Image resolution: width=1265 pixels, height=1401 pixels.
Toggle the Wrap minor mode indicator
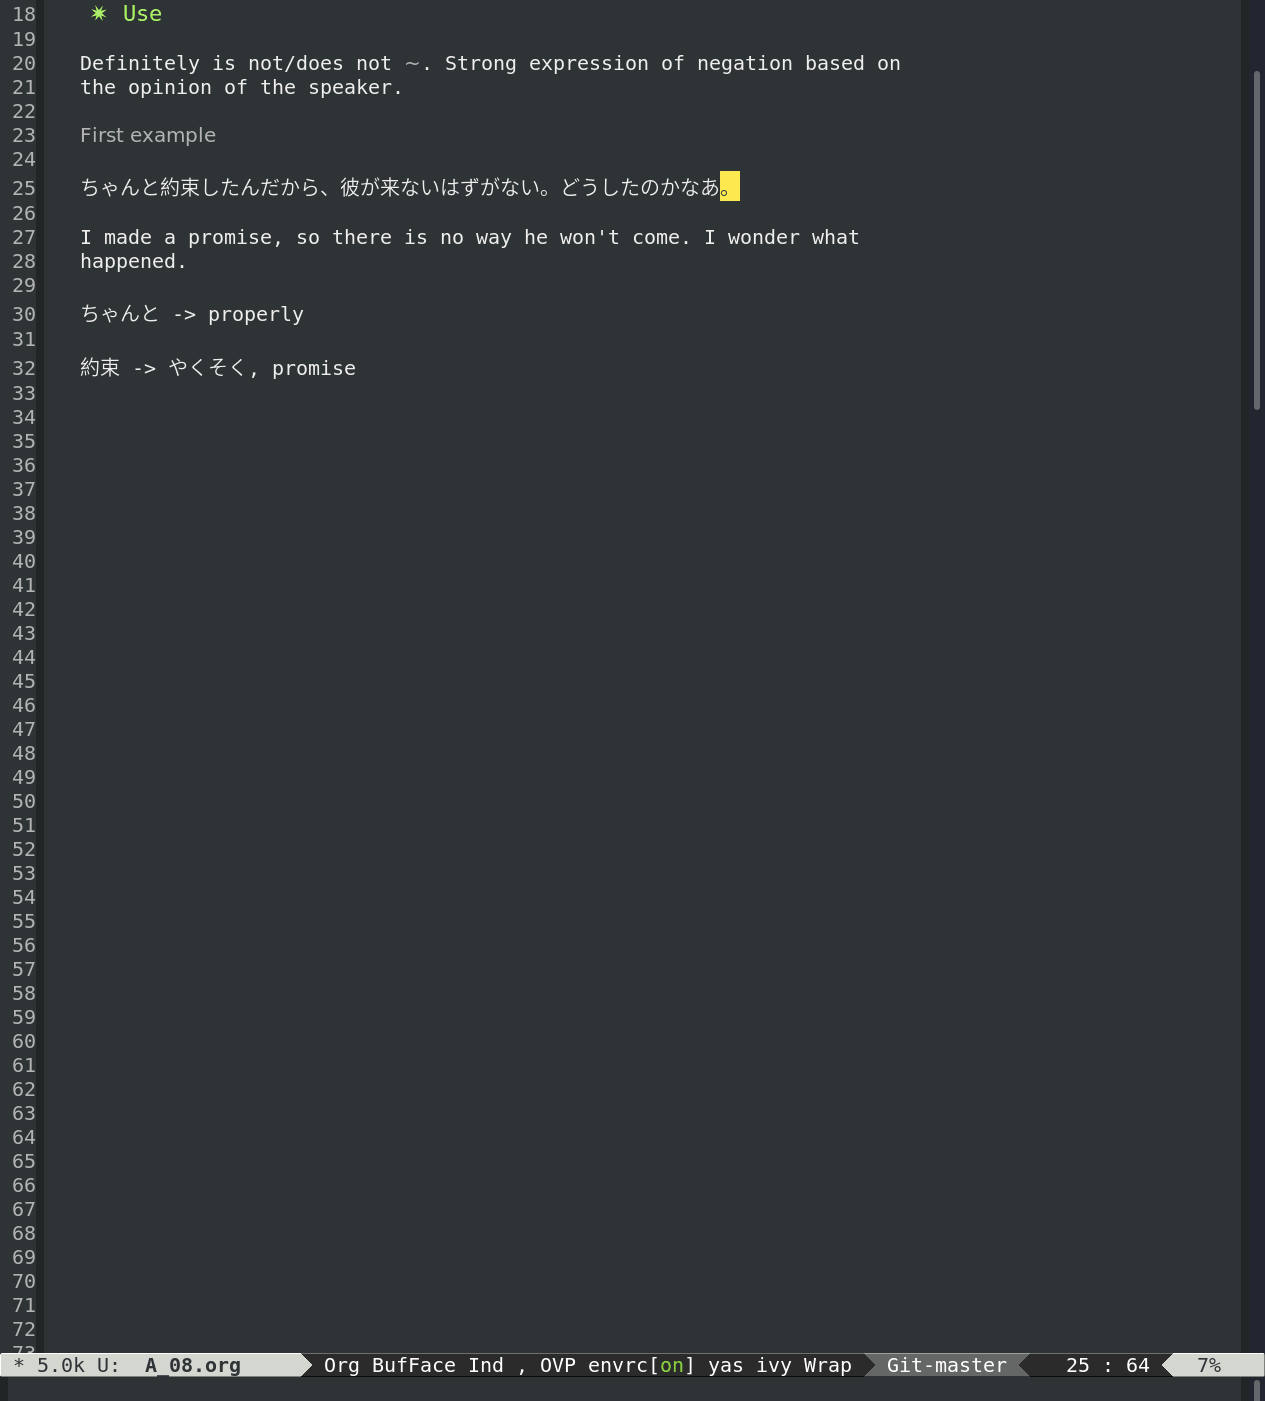coord(828,1365)
